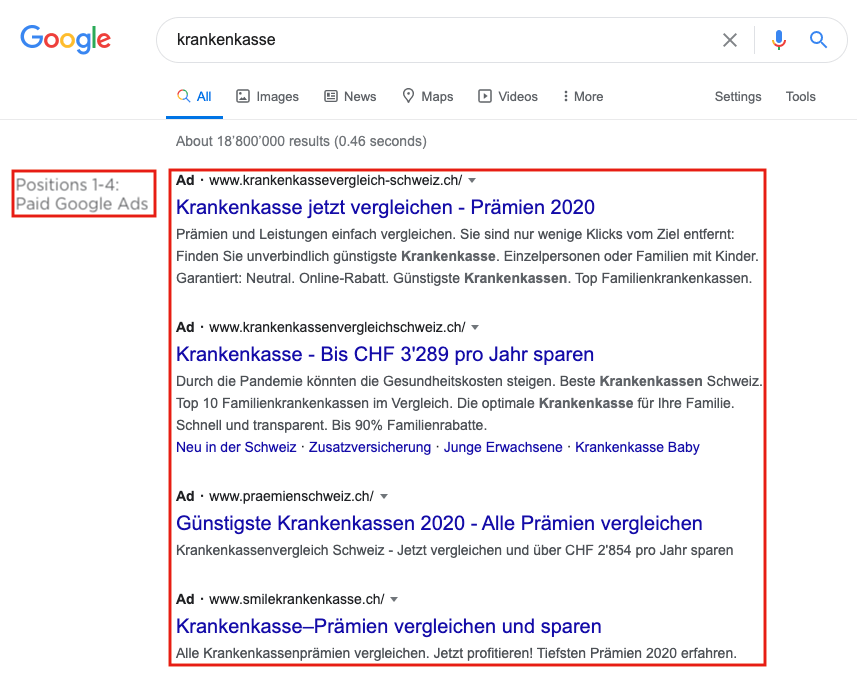
Task: Open the Tools menu
Action: (x=800, y=96)
